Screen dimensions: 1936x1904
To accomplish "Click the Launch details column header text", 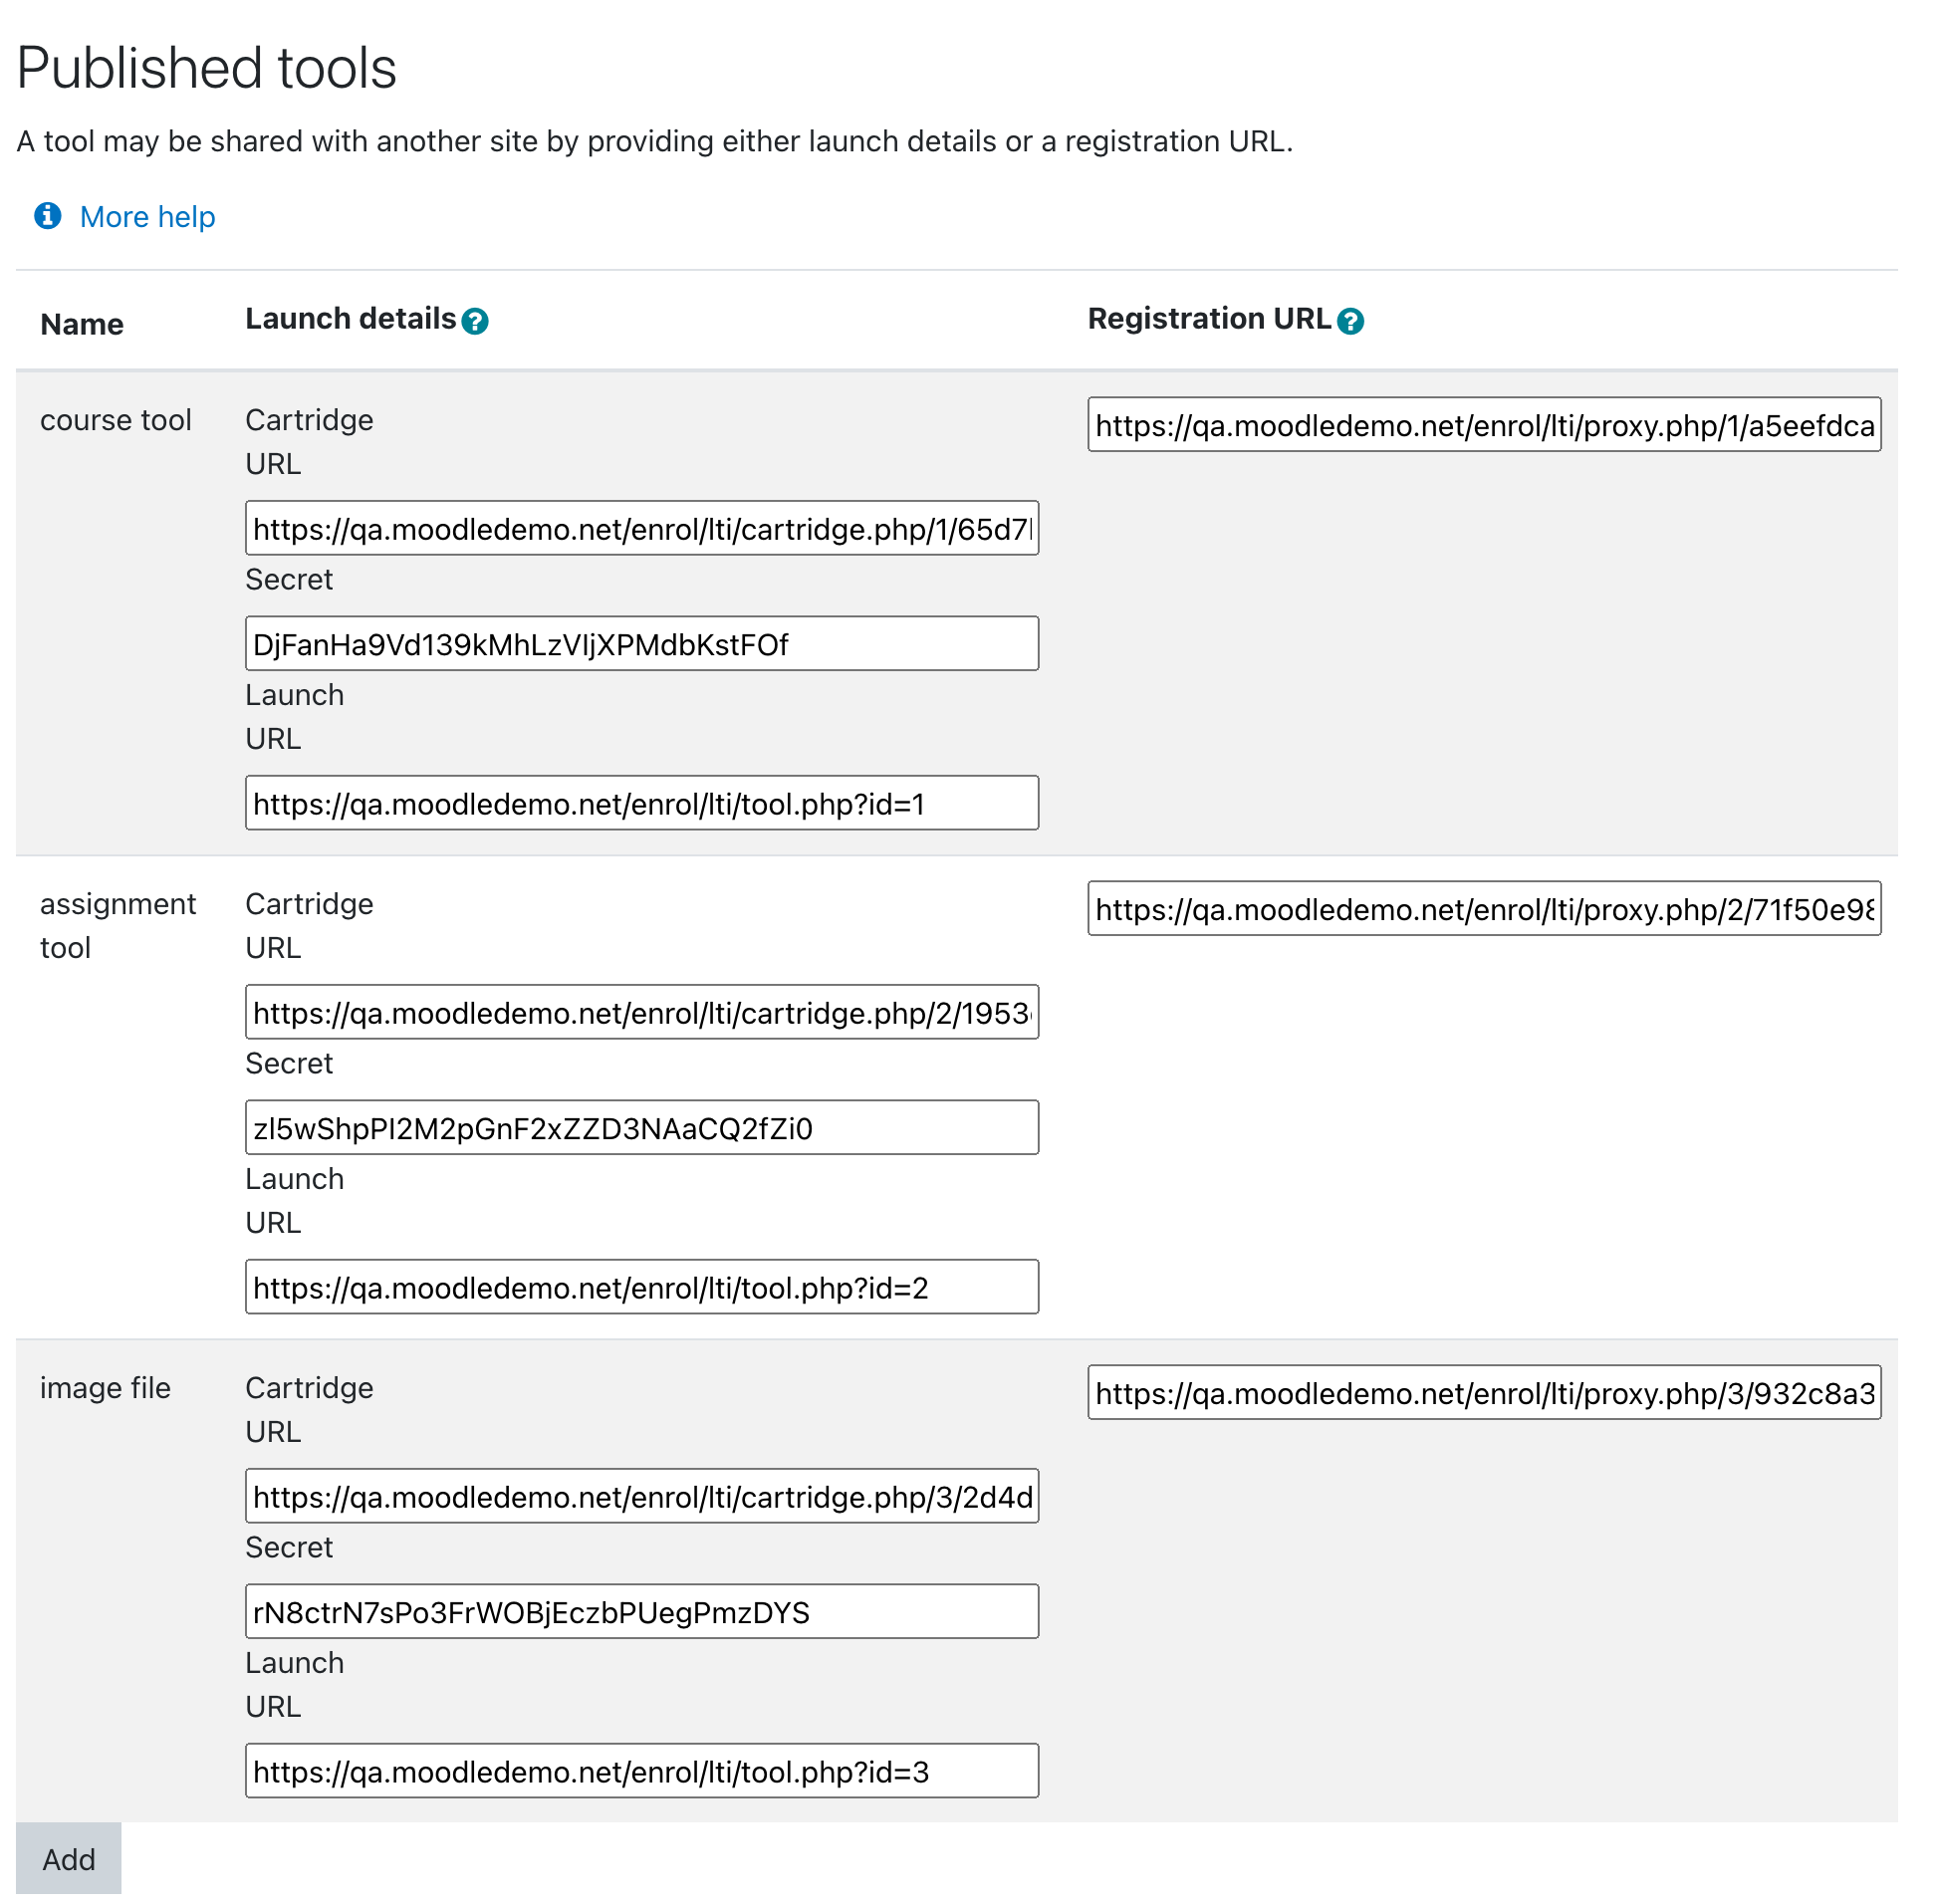I will point(351,319).
